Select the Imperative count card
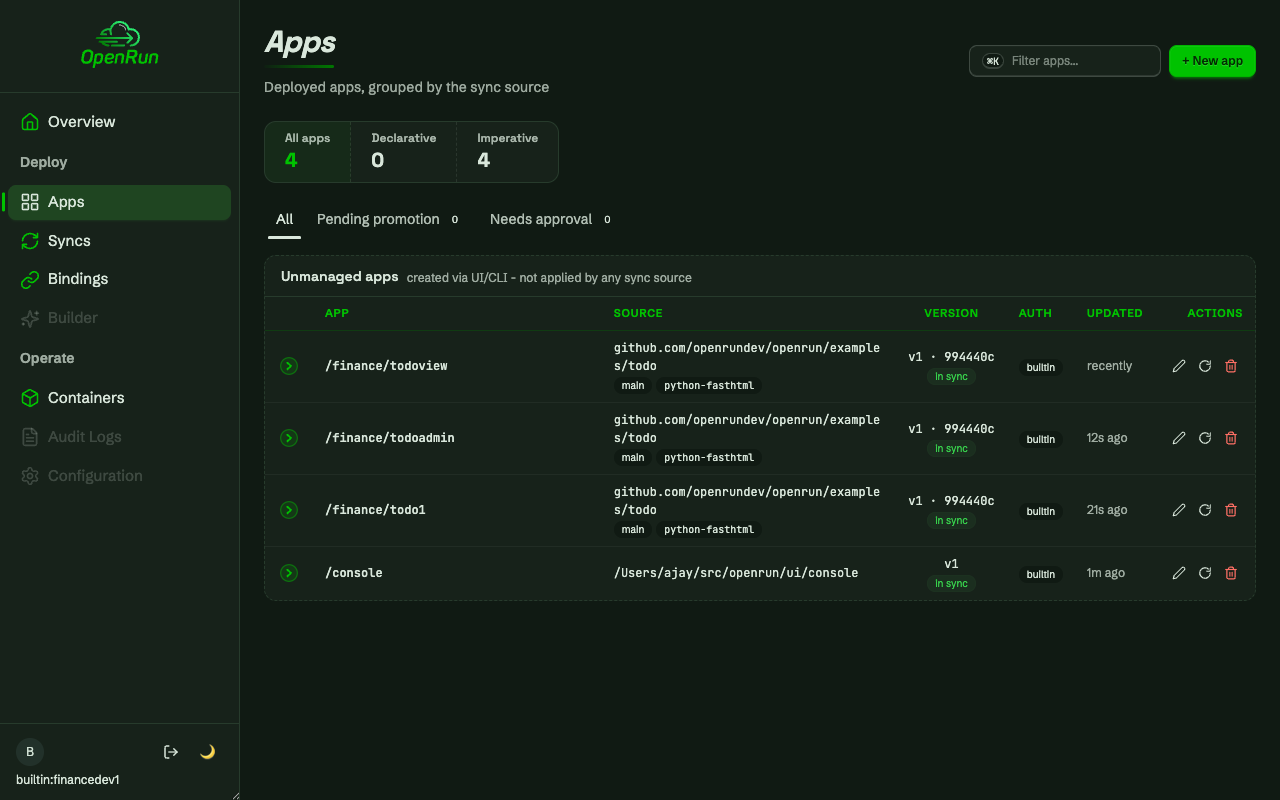Image resolution: width=1280 pixels, height=800 pixels. (x=507, y=152)
